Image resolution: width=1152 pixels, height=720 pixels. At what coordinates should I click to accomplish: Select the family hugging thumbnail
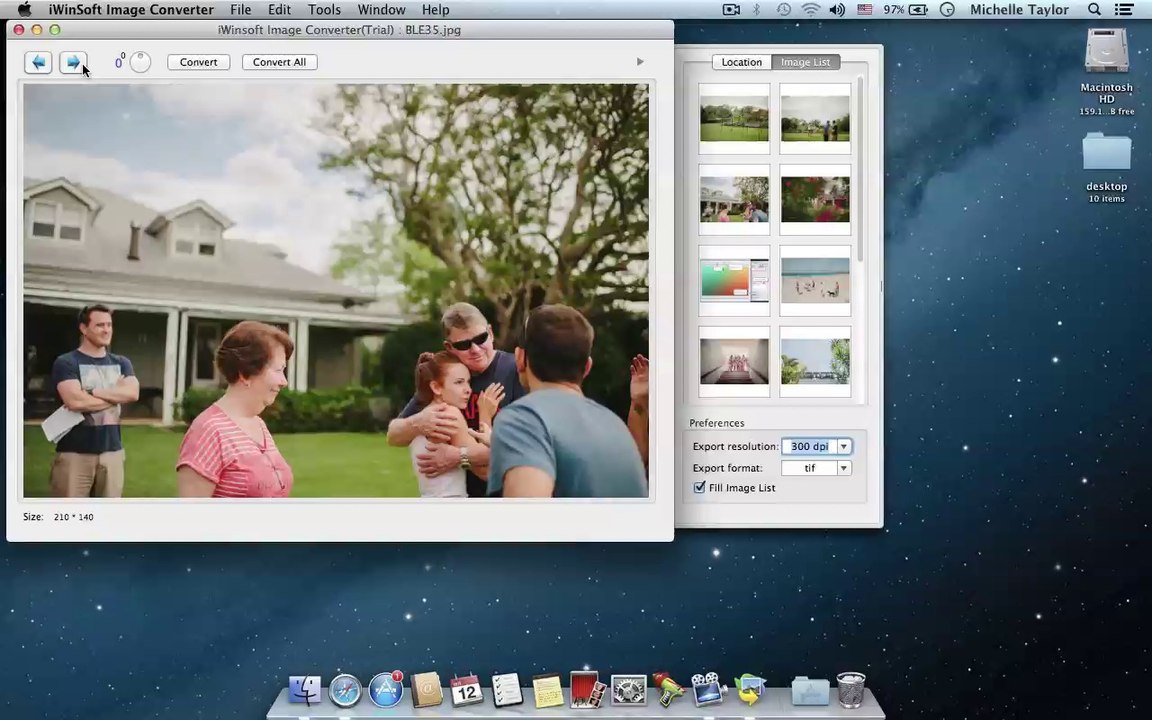coord(734,199)
